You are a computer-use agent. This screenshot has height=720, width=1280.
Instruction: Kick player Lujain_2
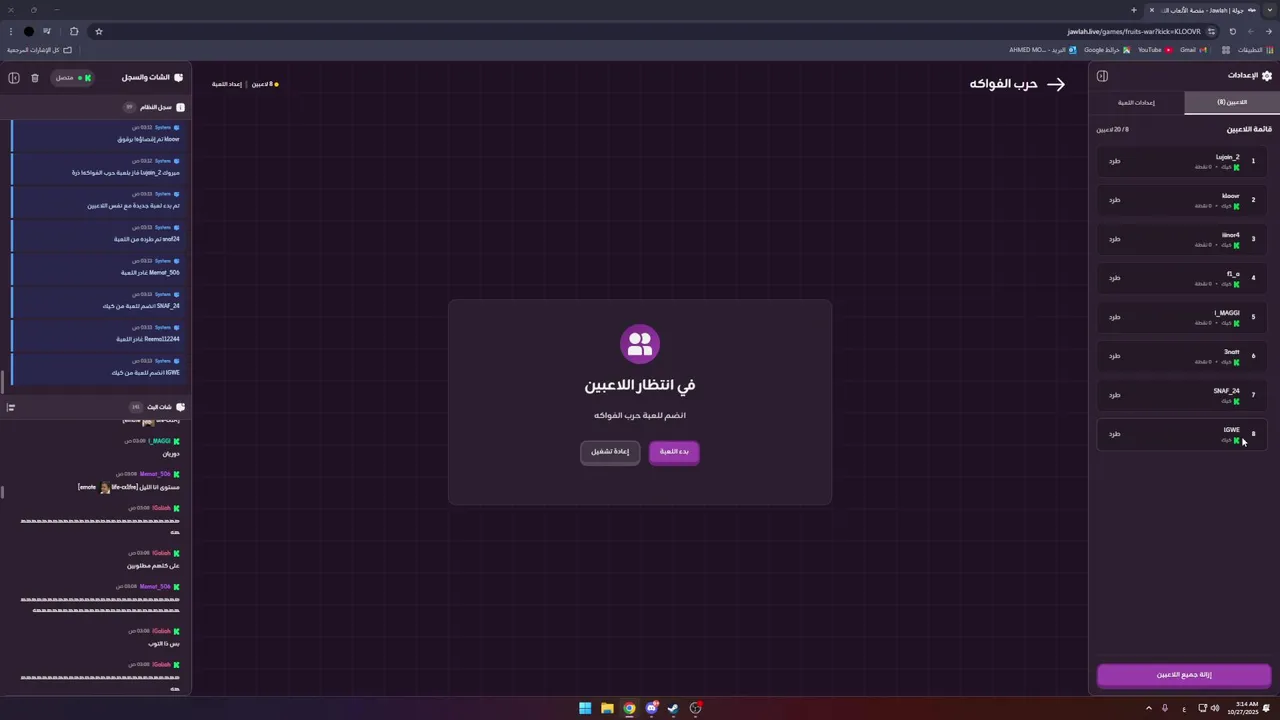(1114, 161)
